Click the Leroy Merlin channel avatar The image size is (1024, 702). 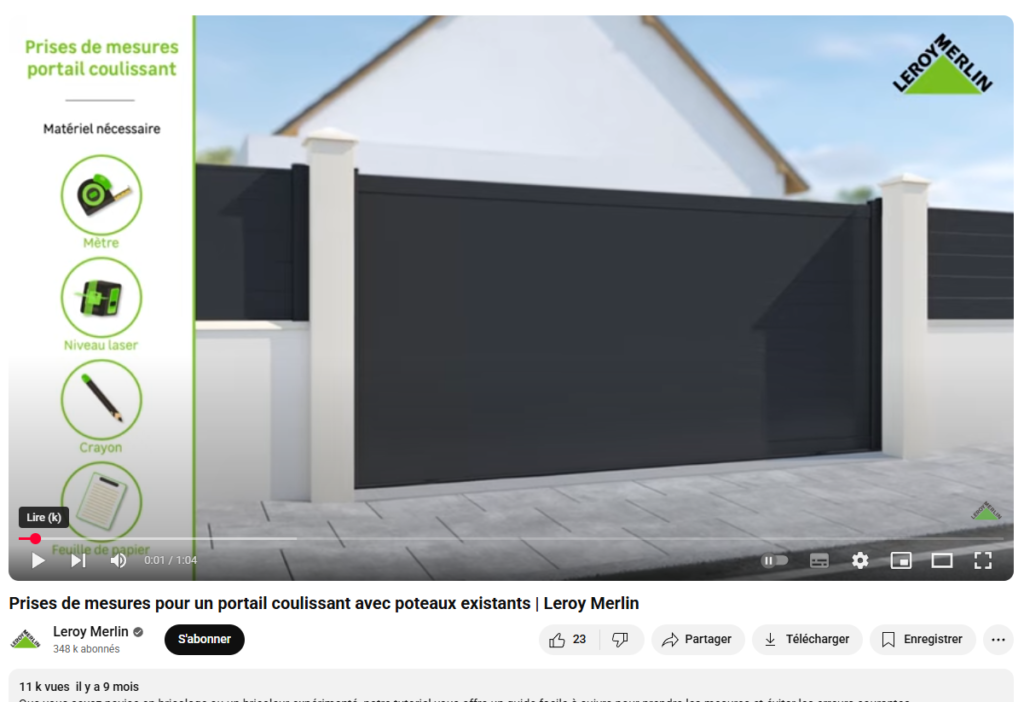coord(26,640)
